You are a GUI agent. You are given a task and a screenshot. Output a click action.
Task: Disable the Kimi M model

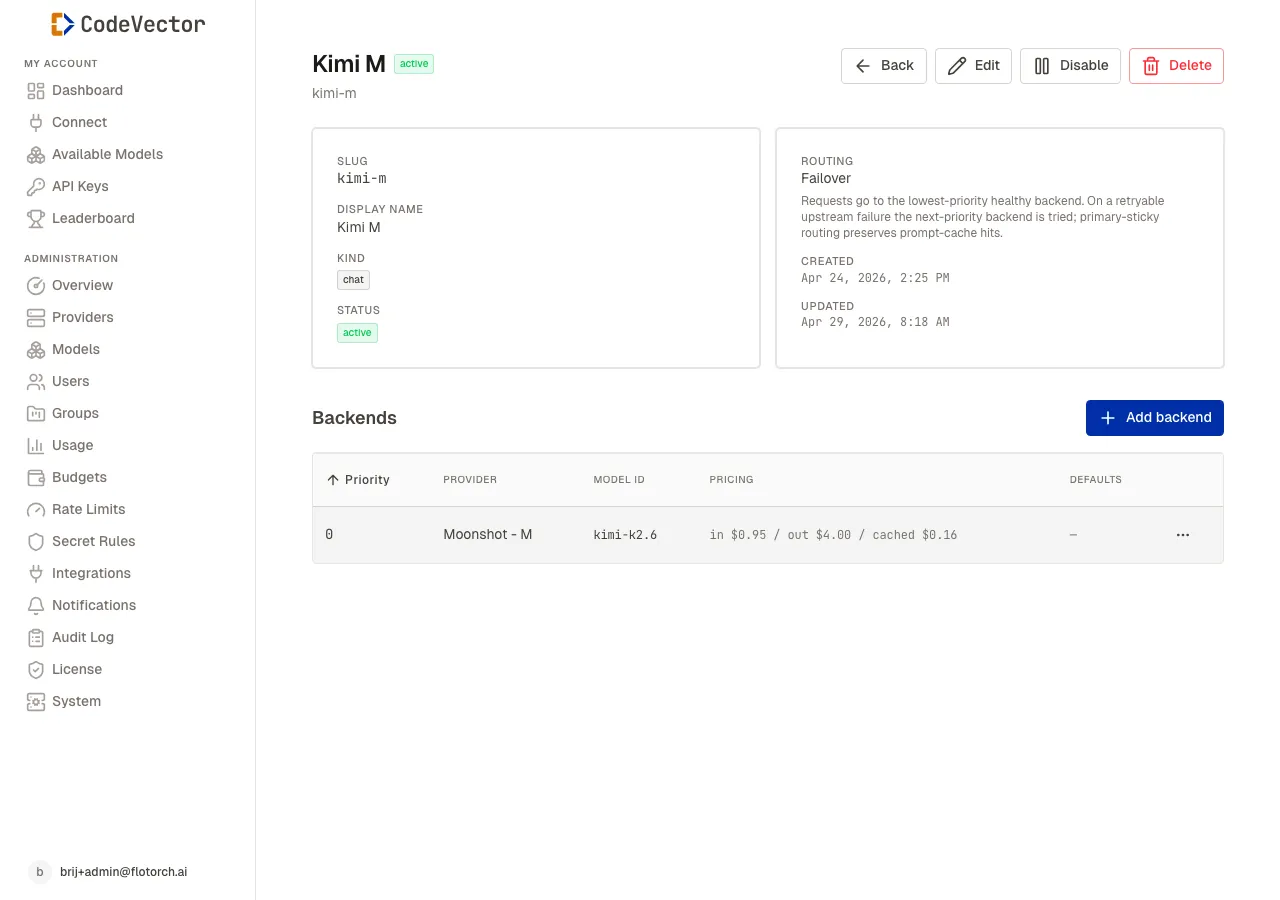tap(1070, 66)
